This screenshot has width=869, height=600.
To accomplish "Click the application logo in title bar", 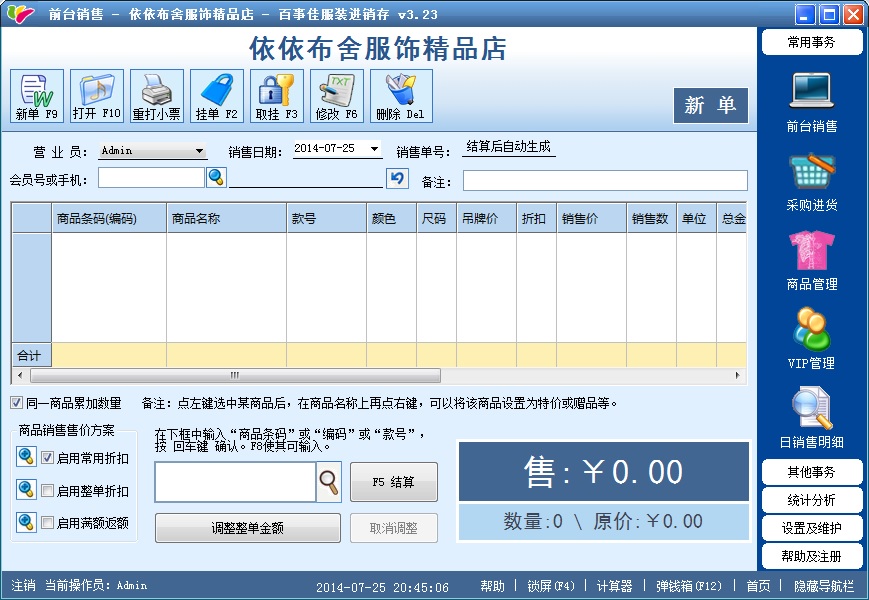I will click(21, 13).
